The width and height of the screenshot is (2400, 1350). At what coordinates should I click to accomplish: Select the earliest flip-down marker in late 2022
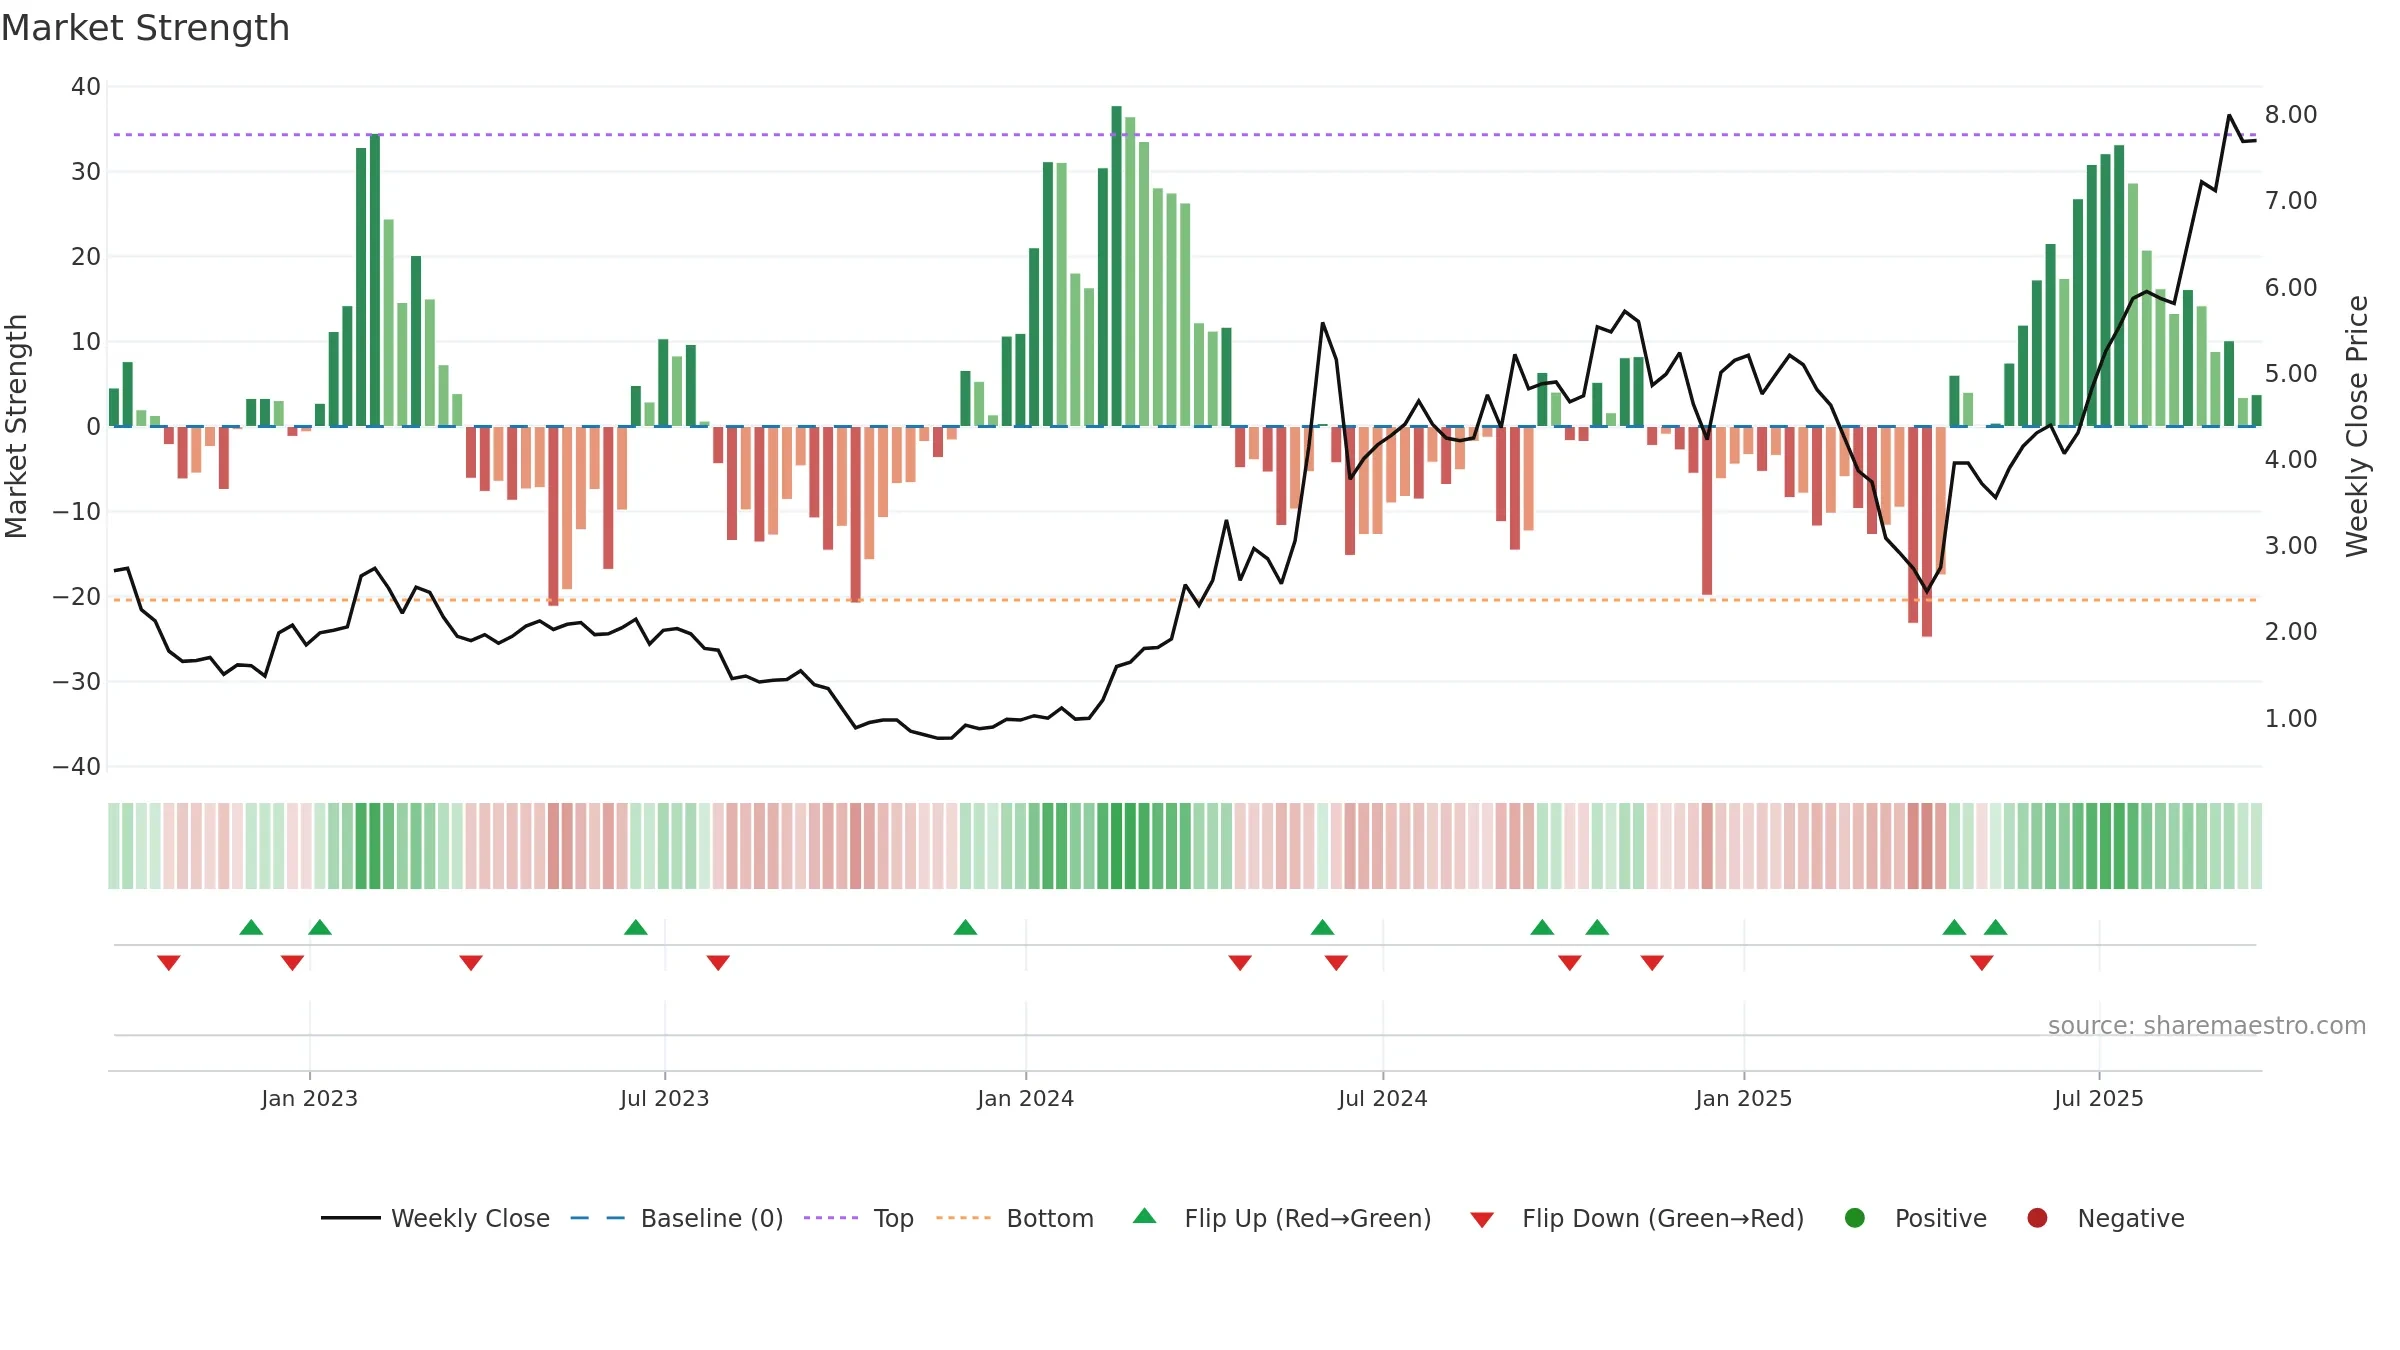point(169,963)
